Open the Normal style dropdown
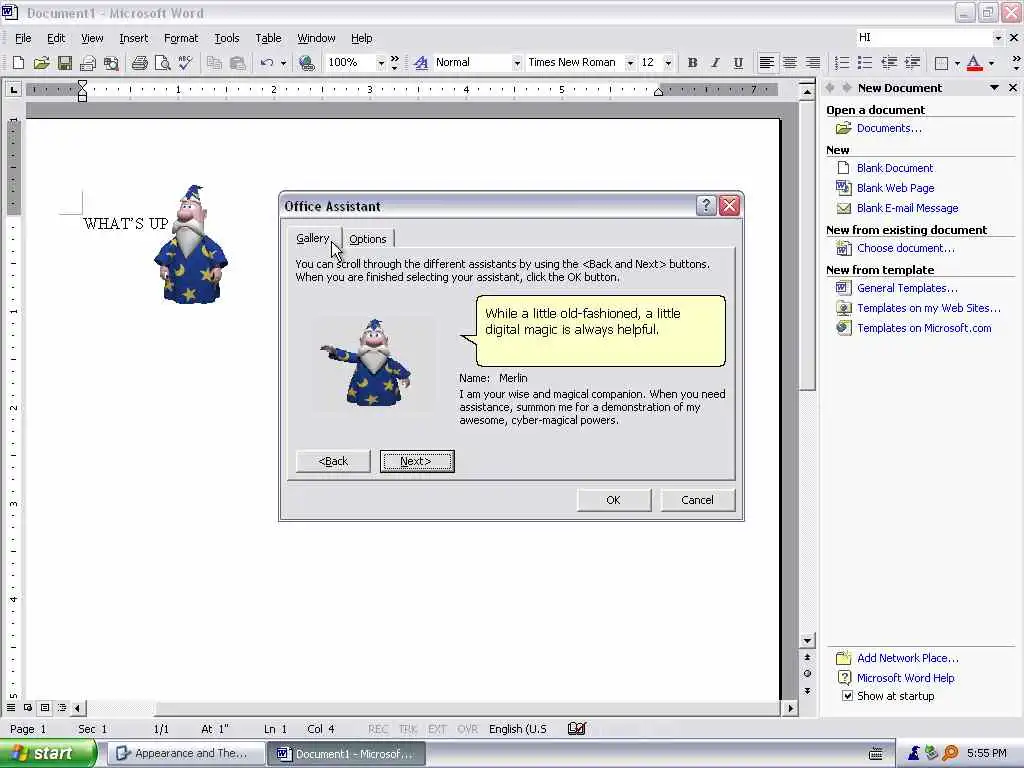 [517, 63]
